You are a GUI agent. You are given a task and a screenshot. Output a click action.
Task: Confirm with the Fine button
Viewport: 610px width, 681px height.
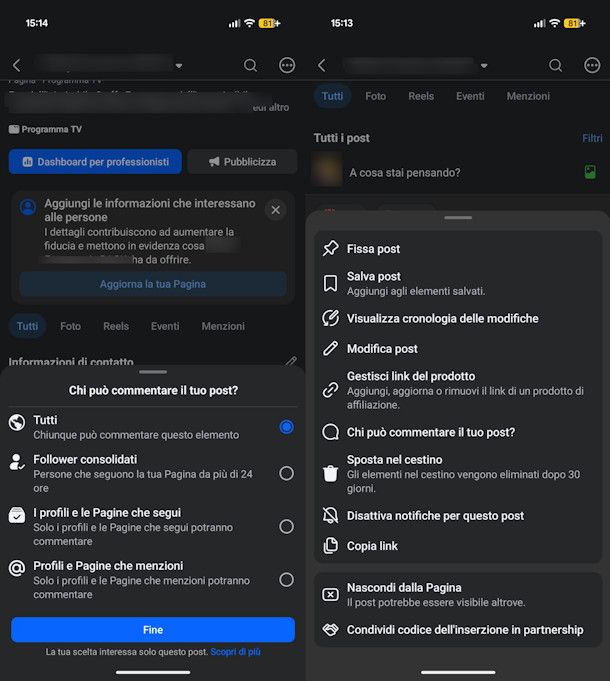153,630
